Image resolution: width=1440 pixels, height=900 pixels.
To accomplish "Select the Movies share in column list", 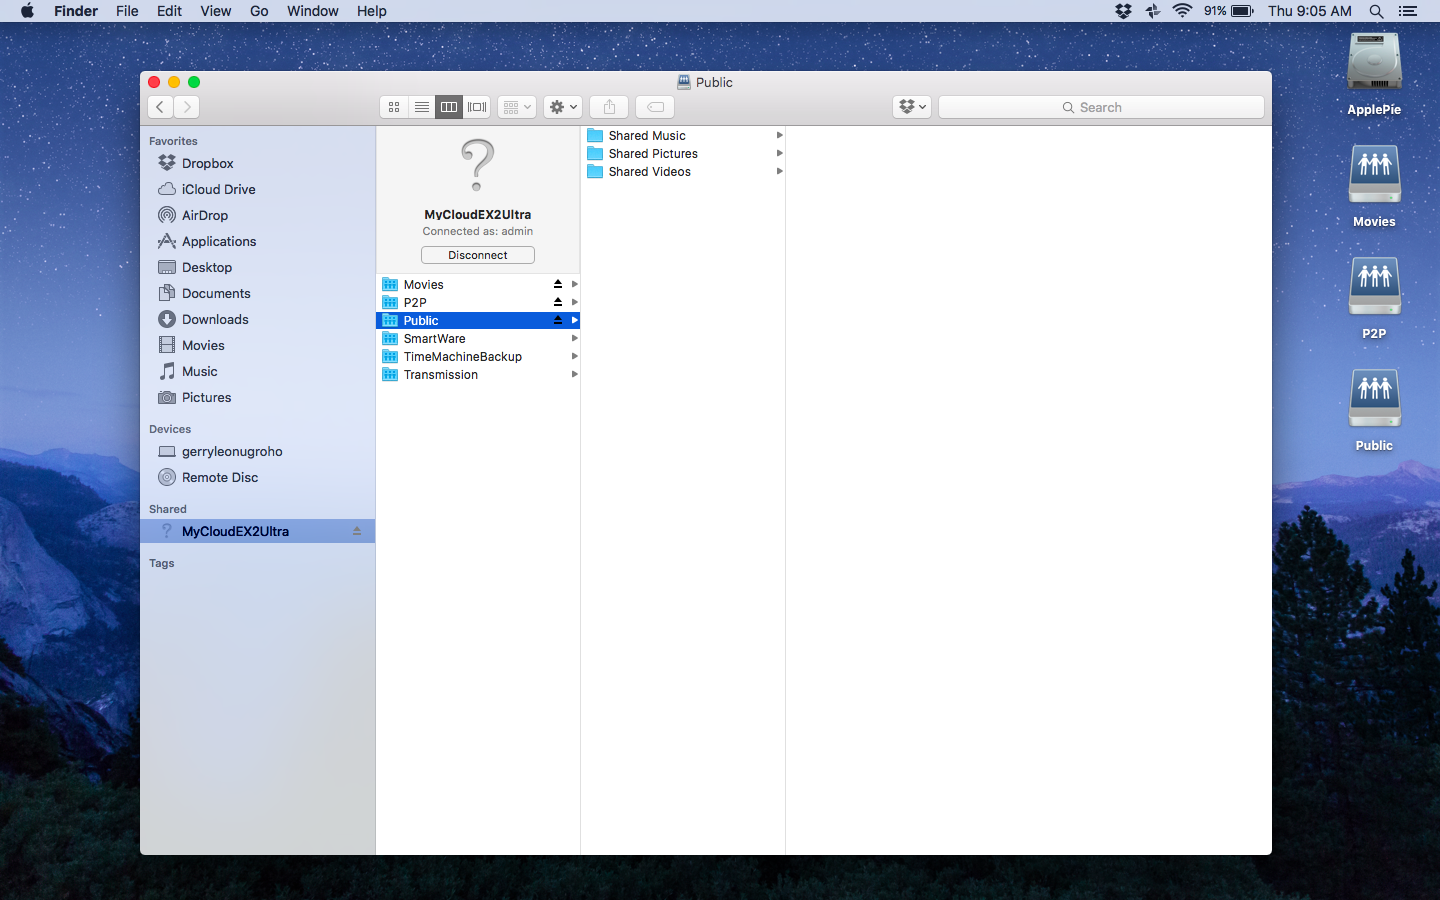I will tap(478, 284).
